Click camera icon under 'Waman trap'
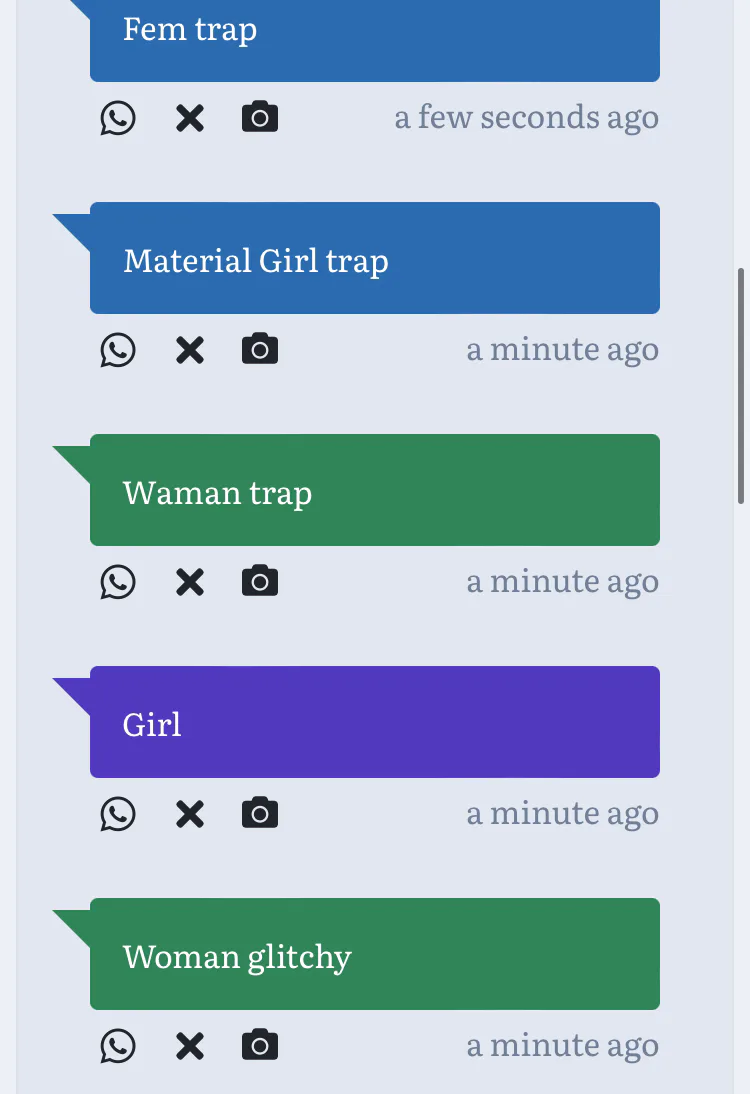Viewport: 750px width, 1094px height. tap(260, 582)
